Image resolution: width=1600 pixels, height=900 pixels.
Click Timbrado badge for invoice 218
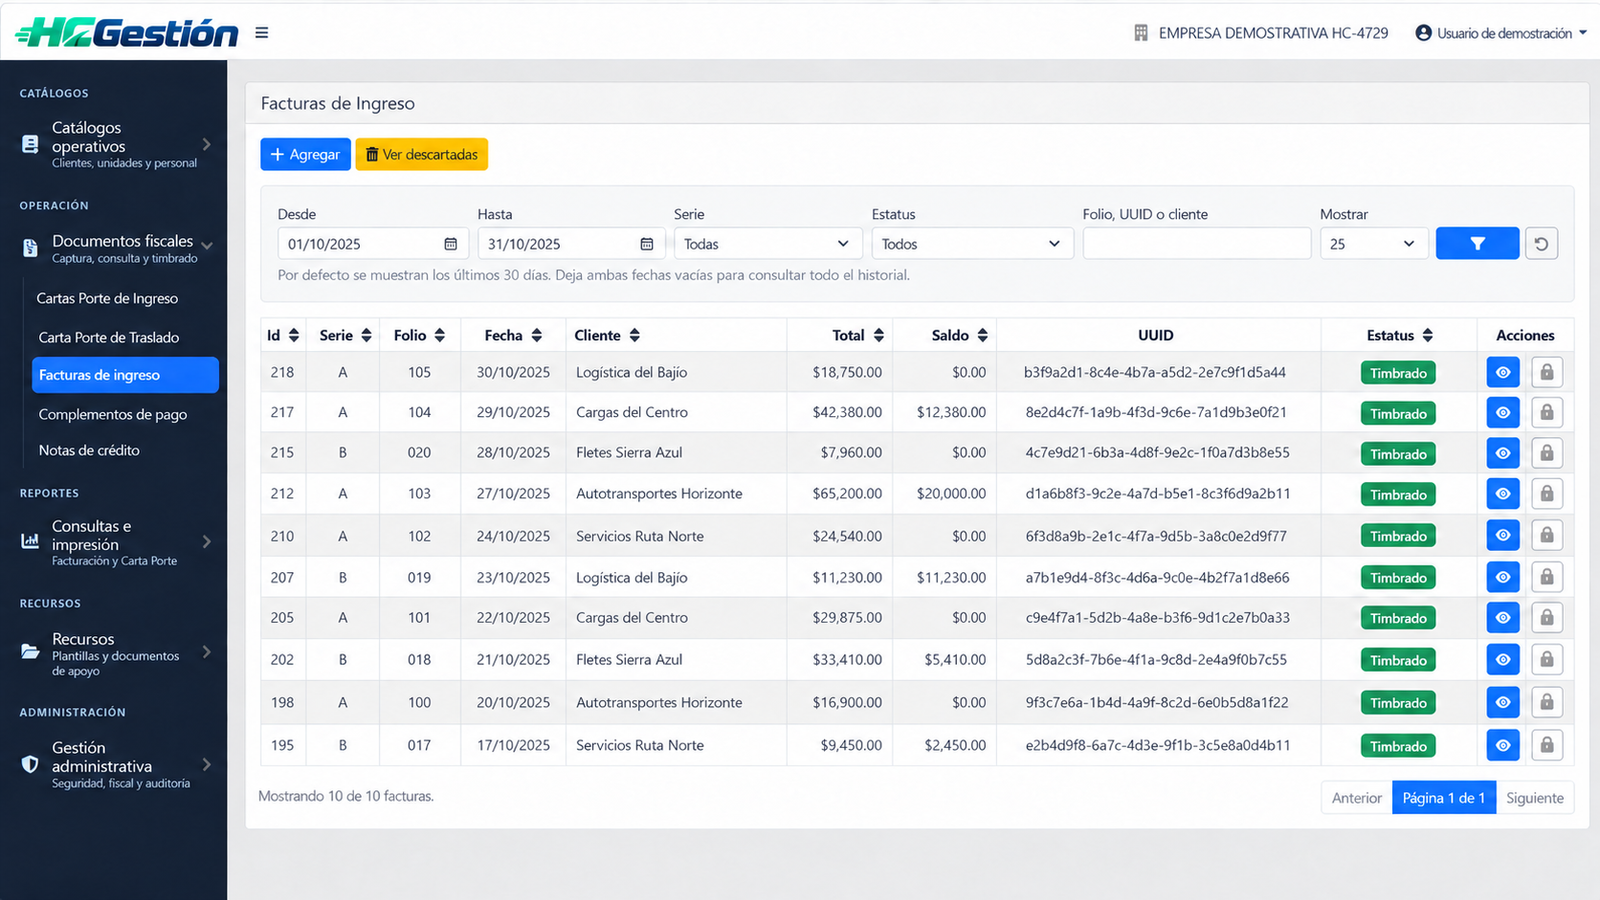tap(1398, 373)
